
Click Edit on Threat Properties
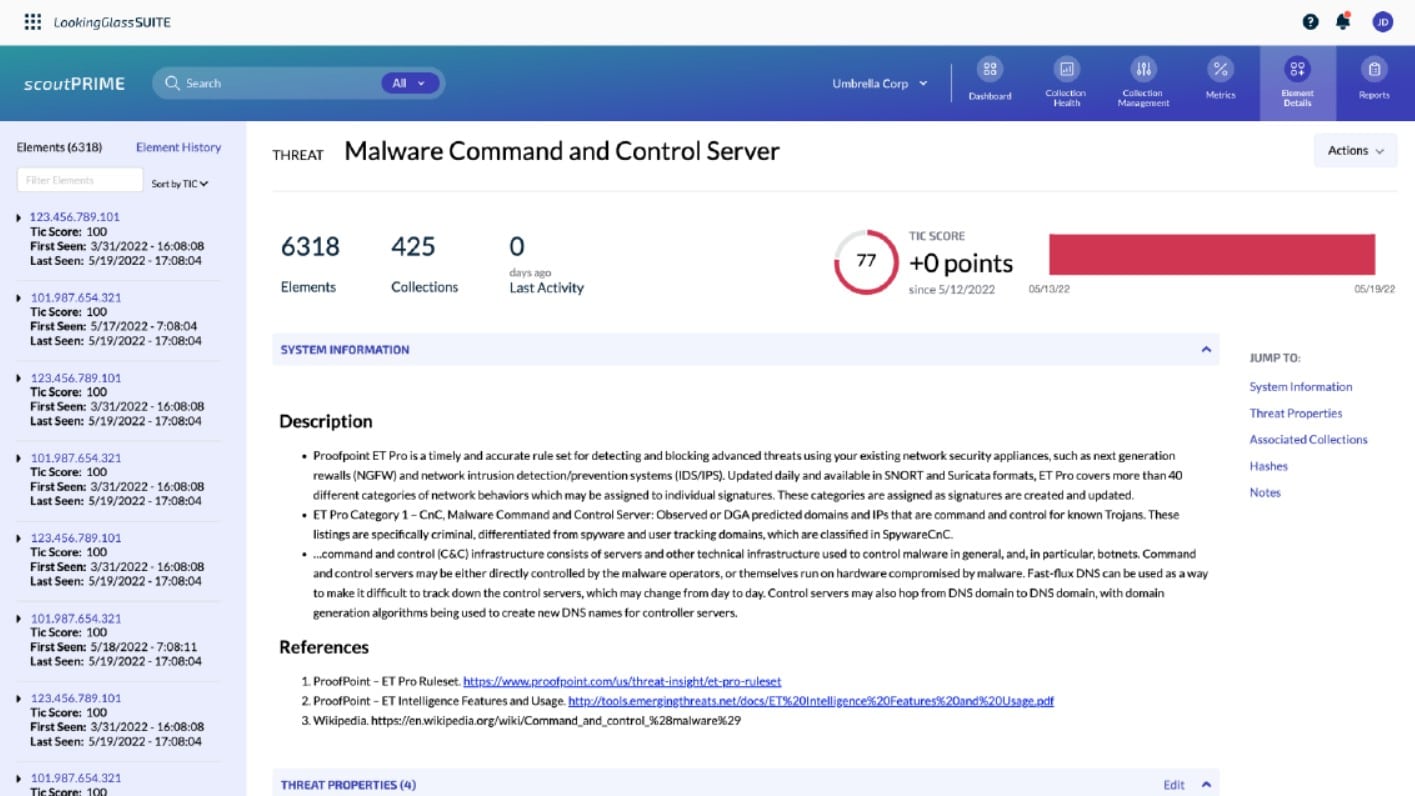coord(1173,785)
